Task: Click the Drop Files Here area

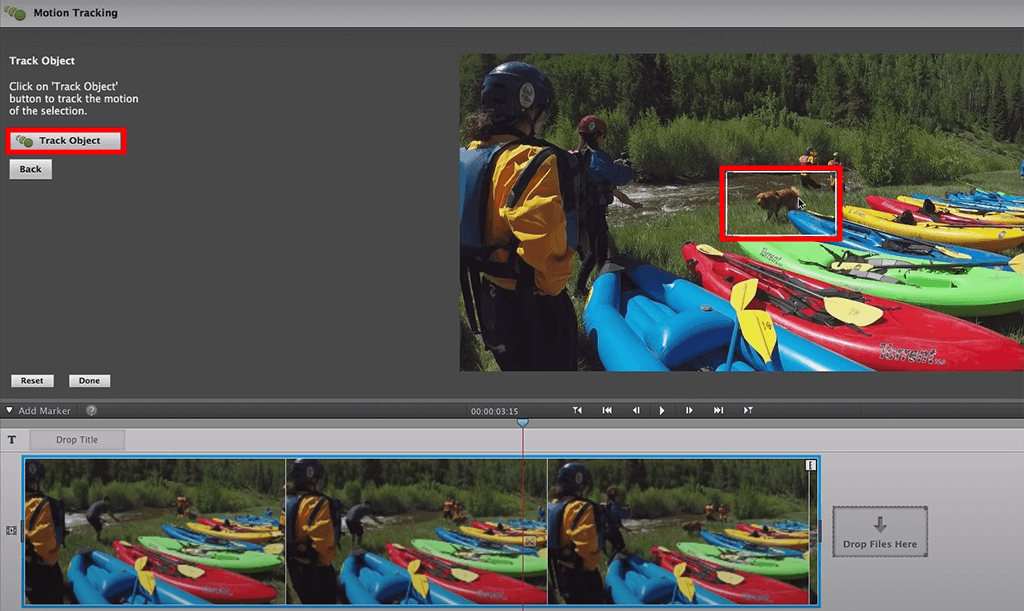Action: coord(880,531)
